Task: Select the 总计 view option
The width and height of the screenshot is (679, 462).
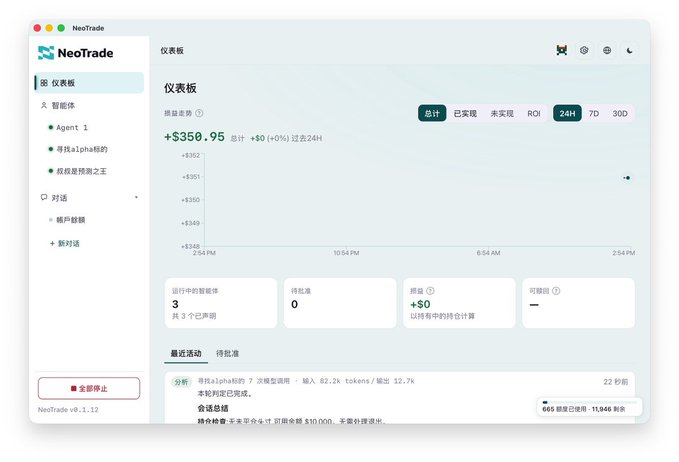Action: pyautogui.click(x=432, y=113)
